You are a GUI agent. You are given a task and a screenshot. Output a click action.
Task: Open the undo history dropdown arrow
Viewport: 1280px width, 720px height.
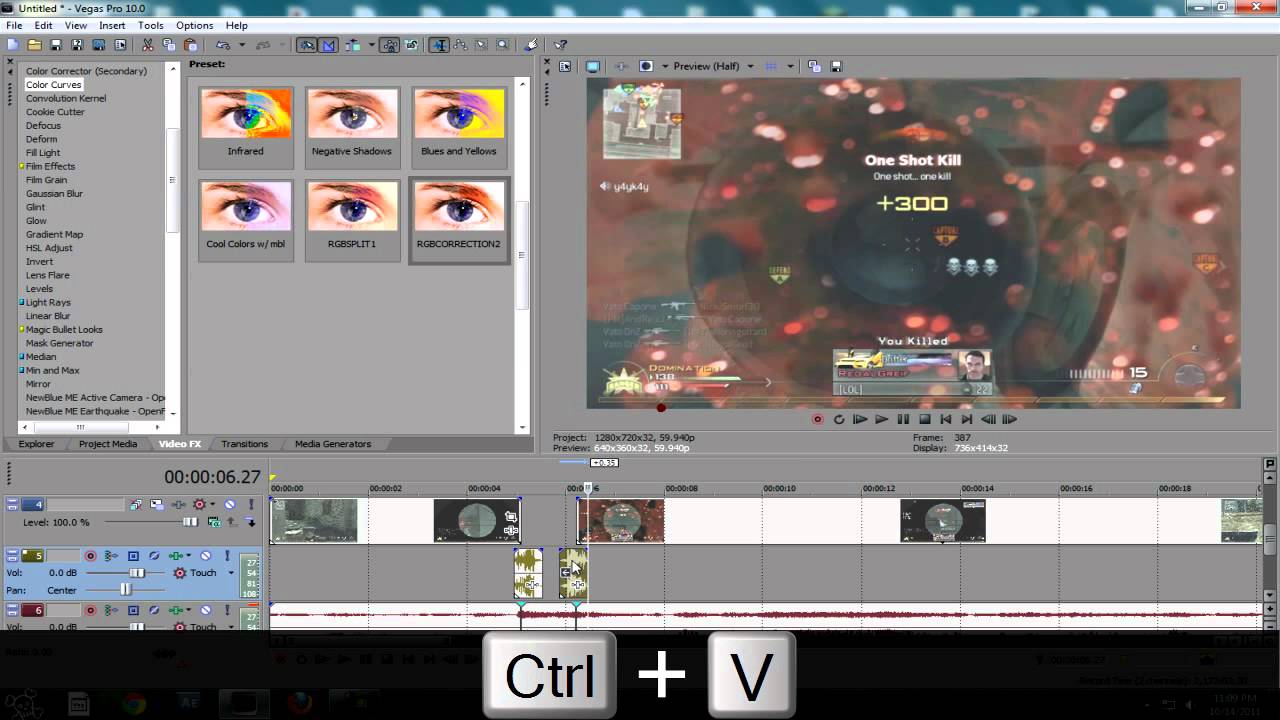(242, 45)
